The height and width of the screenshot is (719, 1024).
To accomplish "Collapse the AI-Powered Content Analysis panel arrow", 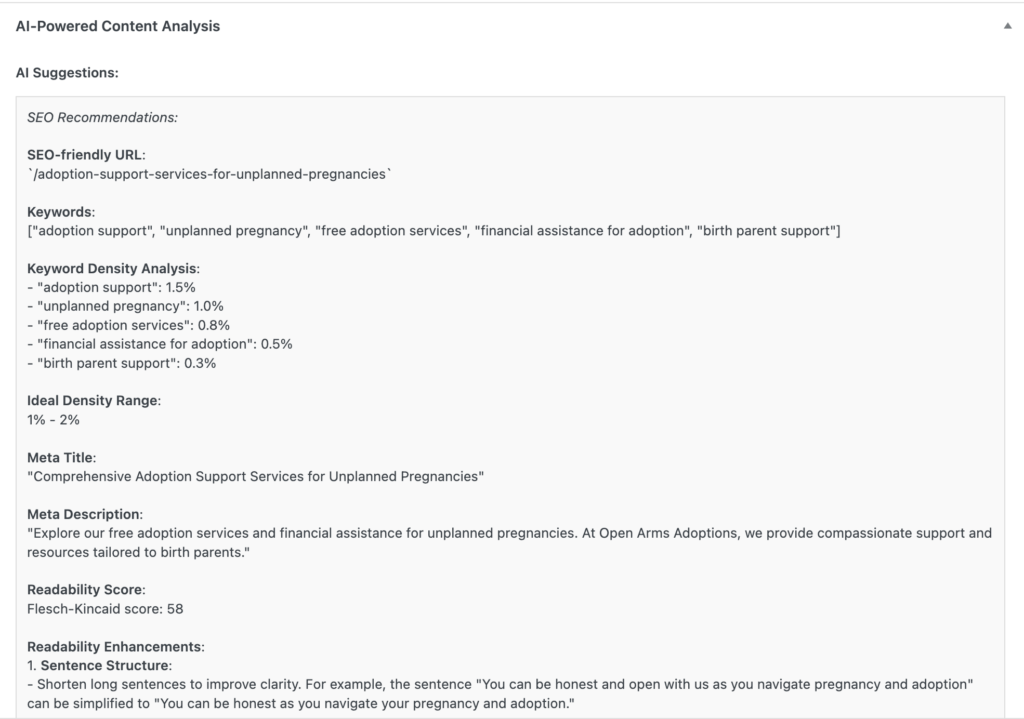I will click(x=1007, y=27).
